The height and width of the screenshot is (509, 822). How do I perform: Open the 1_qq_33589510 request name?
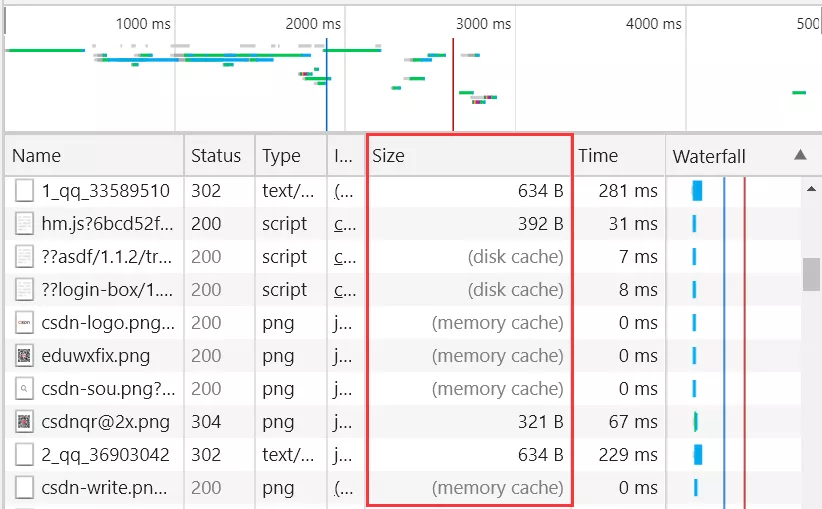[x=105, y=191]
